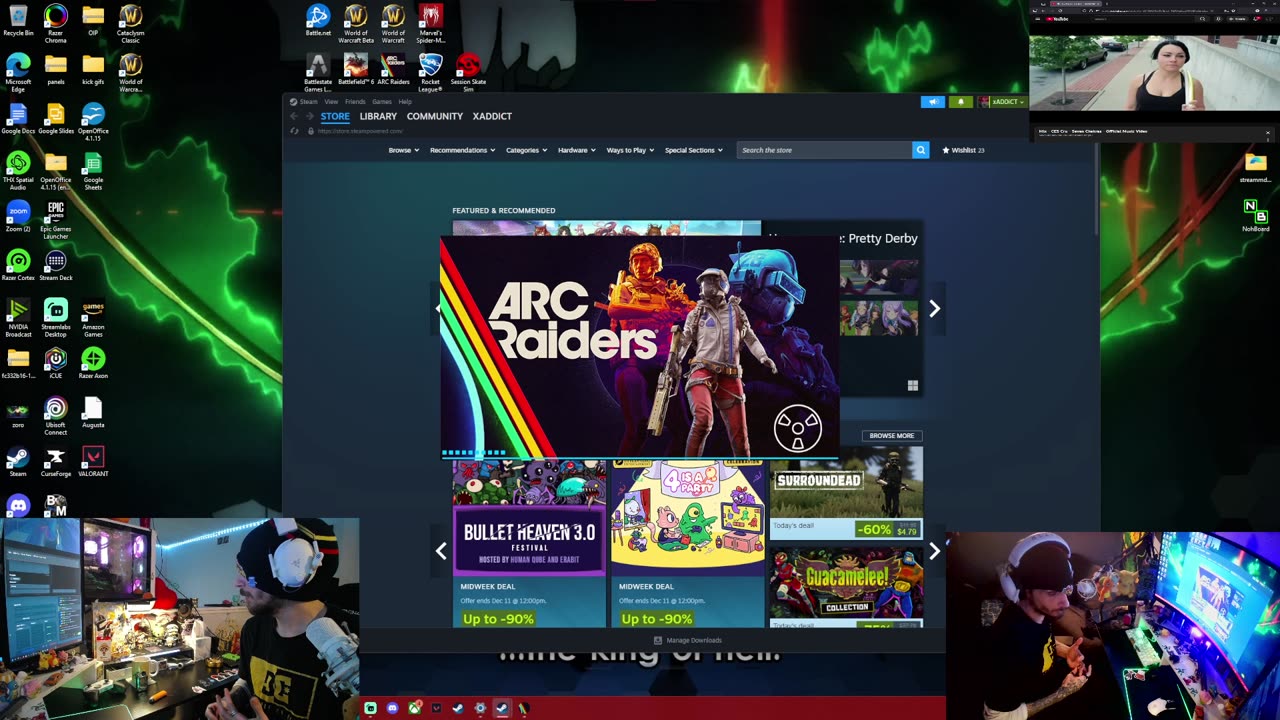Open the Friends menu in Steam
Screen dimensions: 1280x720
click(x=355, y=101)
